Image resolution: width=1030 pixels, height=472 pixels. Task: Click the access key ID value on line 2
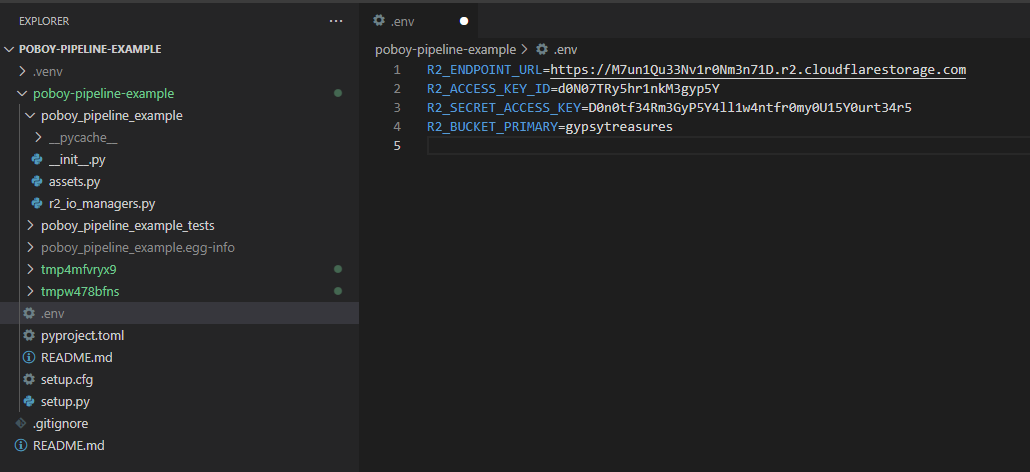639,89
